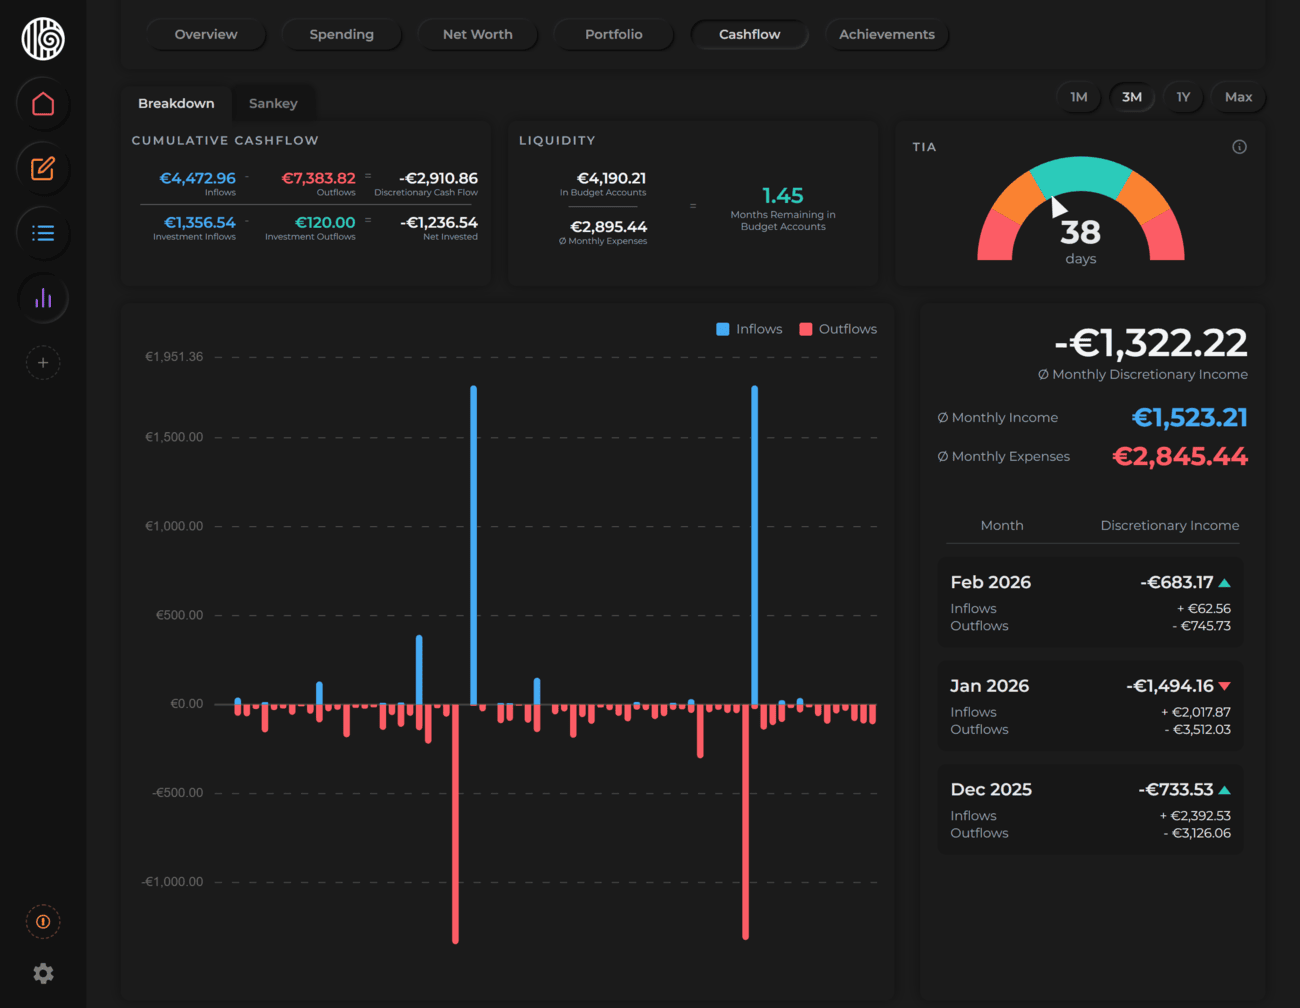Click the plus icon to add new item
This screenshot has height=1008, width=1300.
(43, 362)
